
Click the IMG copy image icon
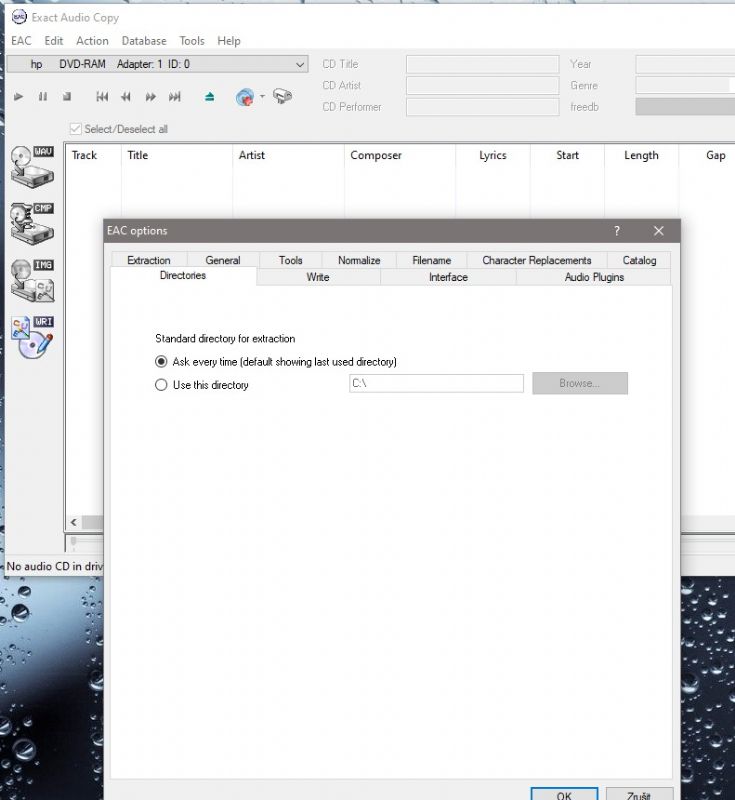pyautogui.click(x=32, y=281)
